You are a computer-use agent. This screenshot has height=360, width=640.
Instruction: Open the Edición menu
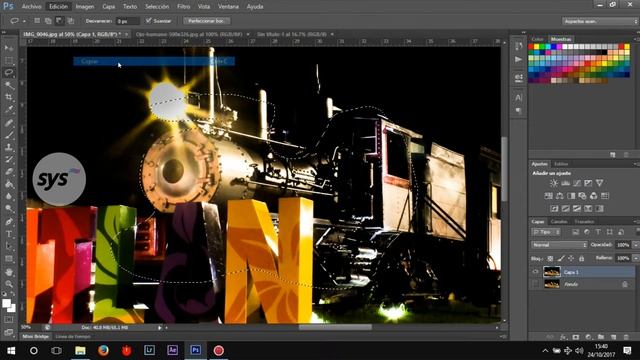pos(58,7)
